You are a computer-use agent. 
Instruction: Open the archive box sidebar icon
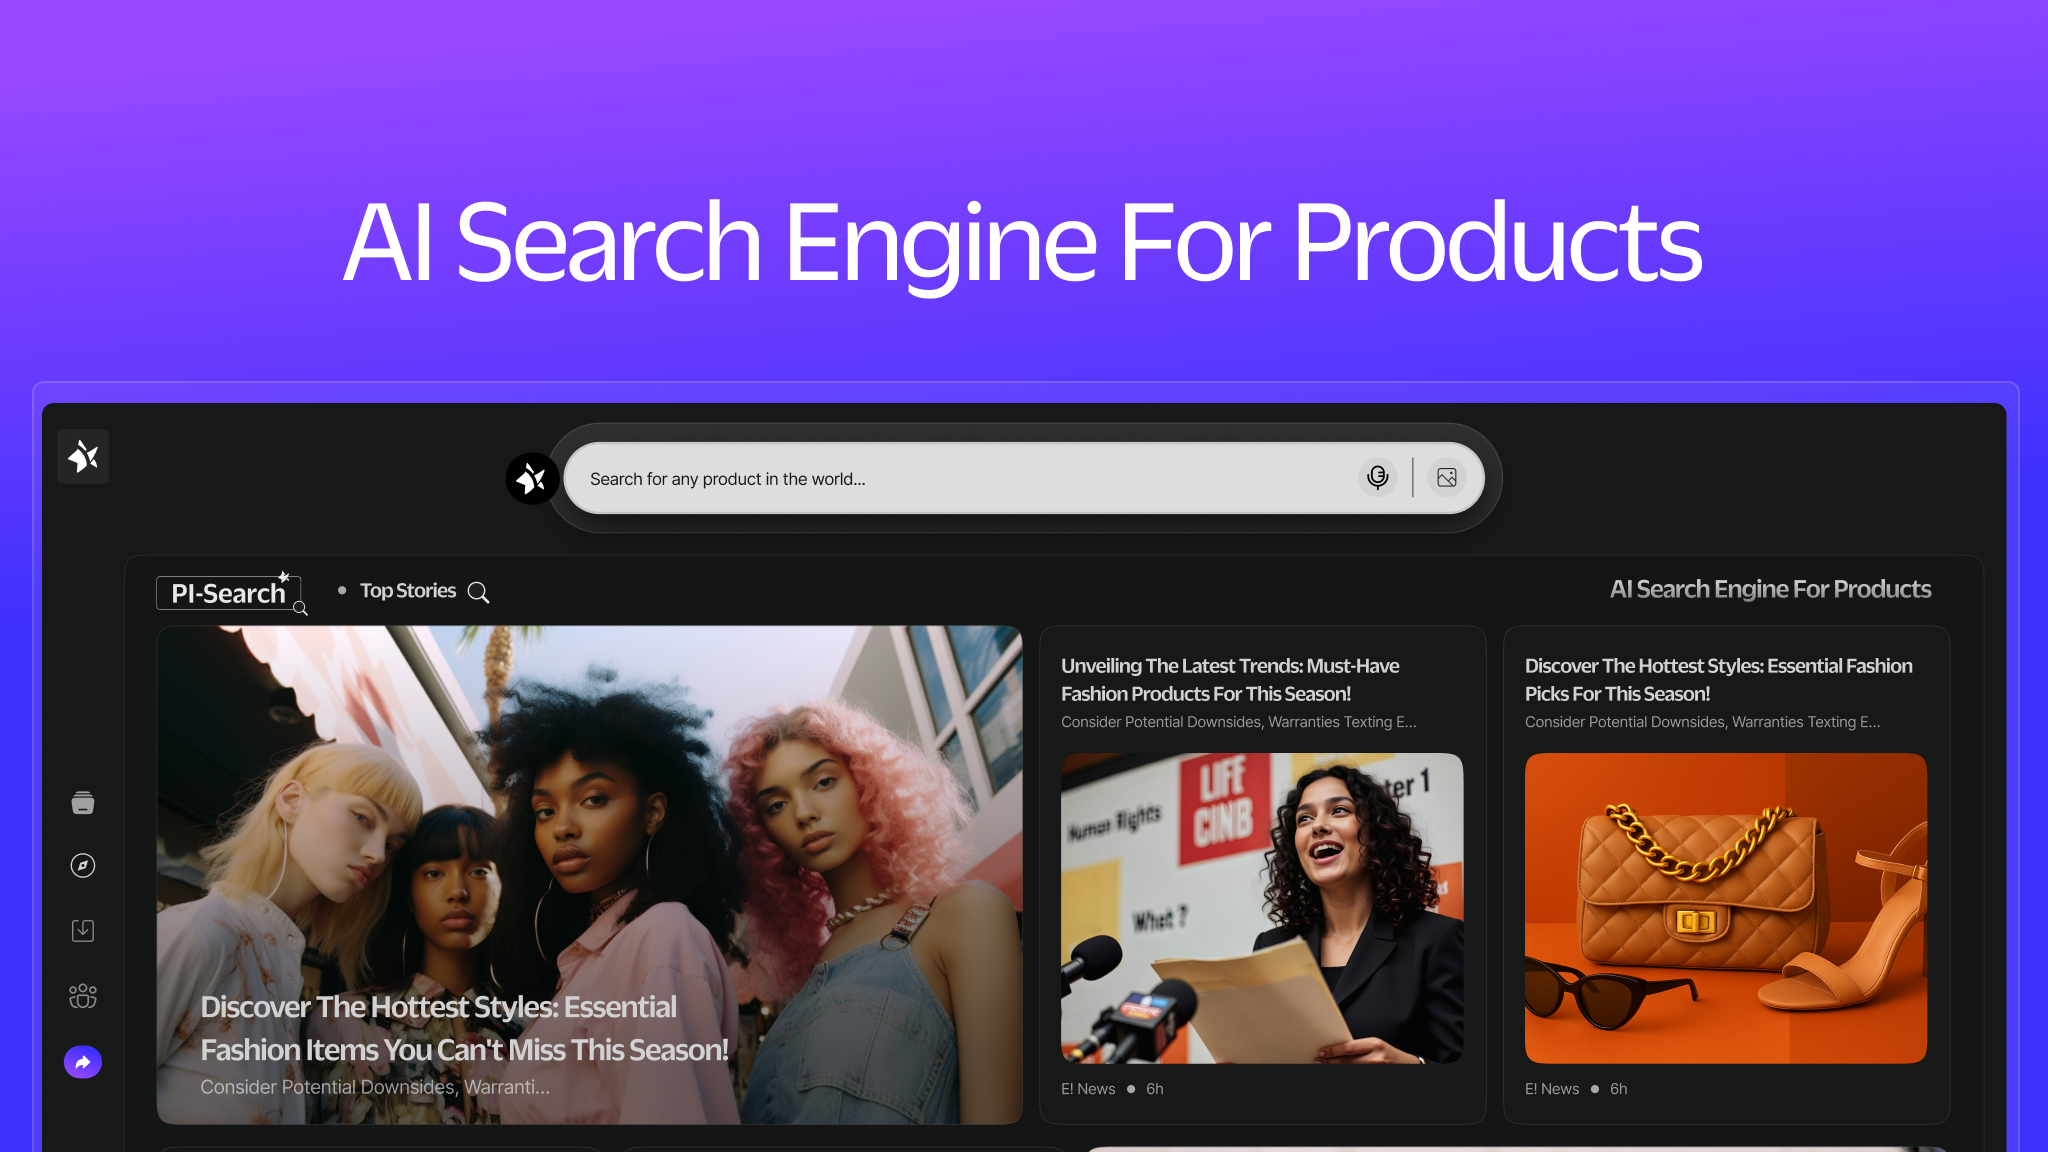(83, 802)
